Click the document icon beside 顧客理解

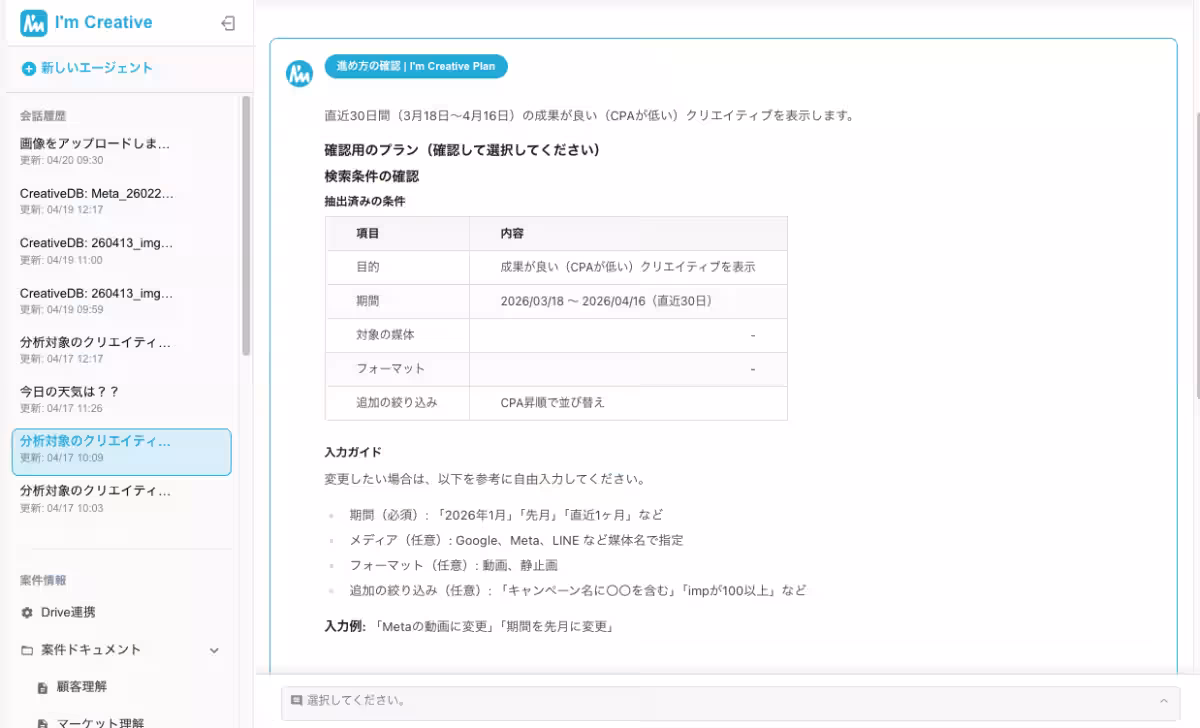(x=44, y=687)
